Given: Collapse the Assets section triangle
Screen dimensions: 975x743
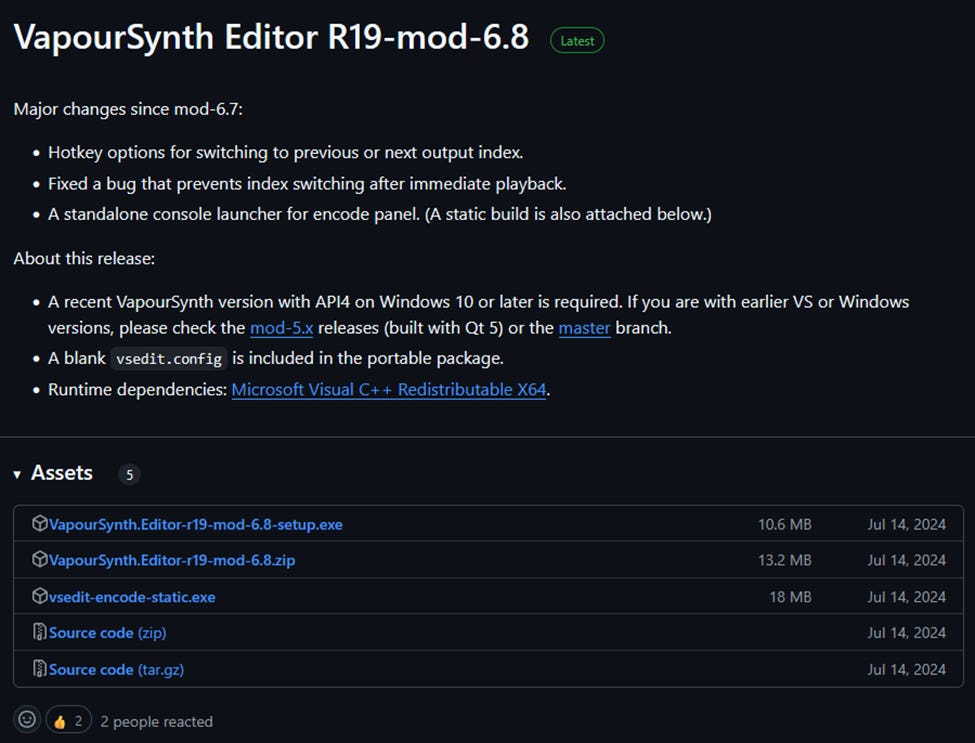Looking at the screenshot, I should click(17, 474).
